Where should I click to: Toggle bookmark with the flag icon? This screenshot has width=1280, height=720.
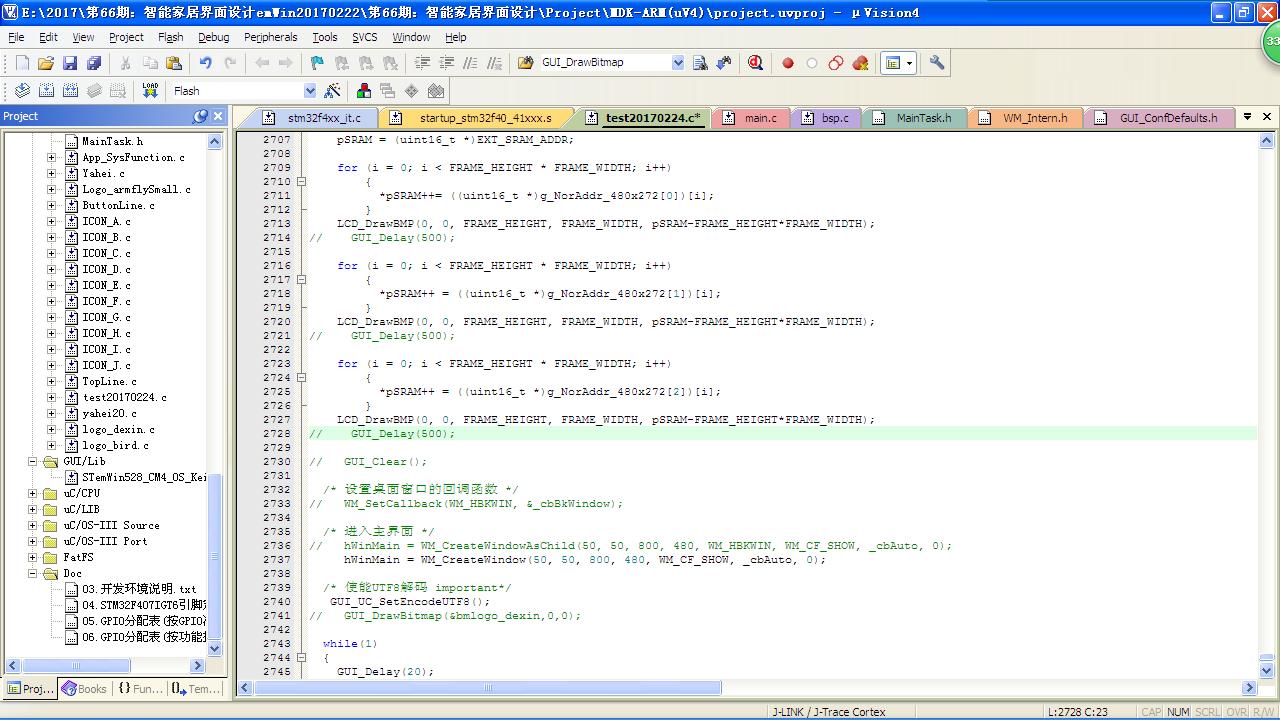(x=317, y=63)
